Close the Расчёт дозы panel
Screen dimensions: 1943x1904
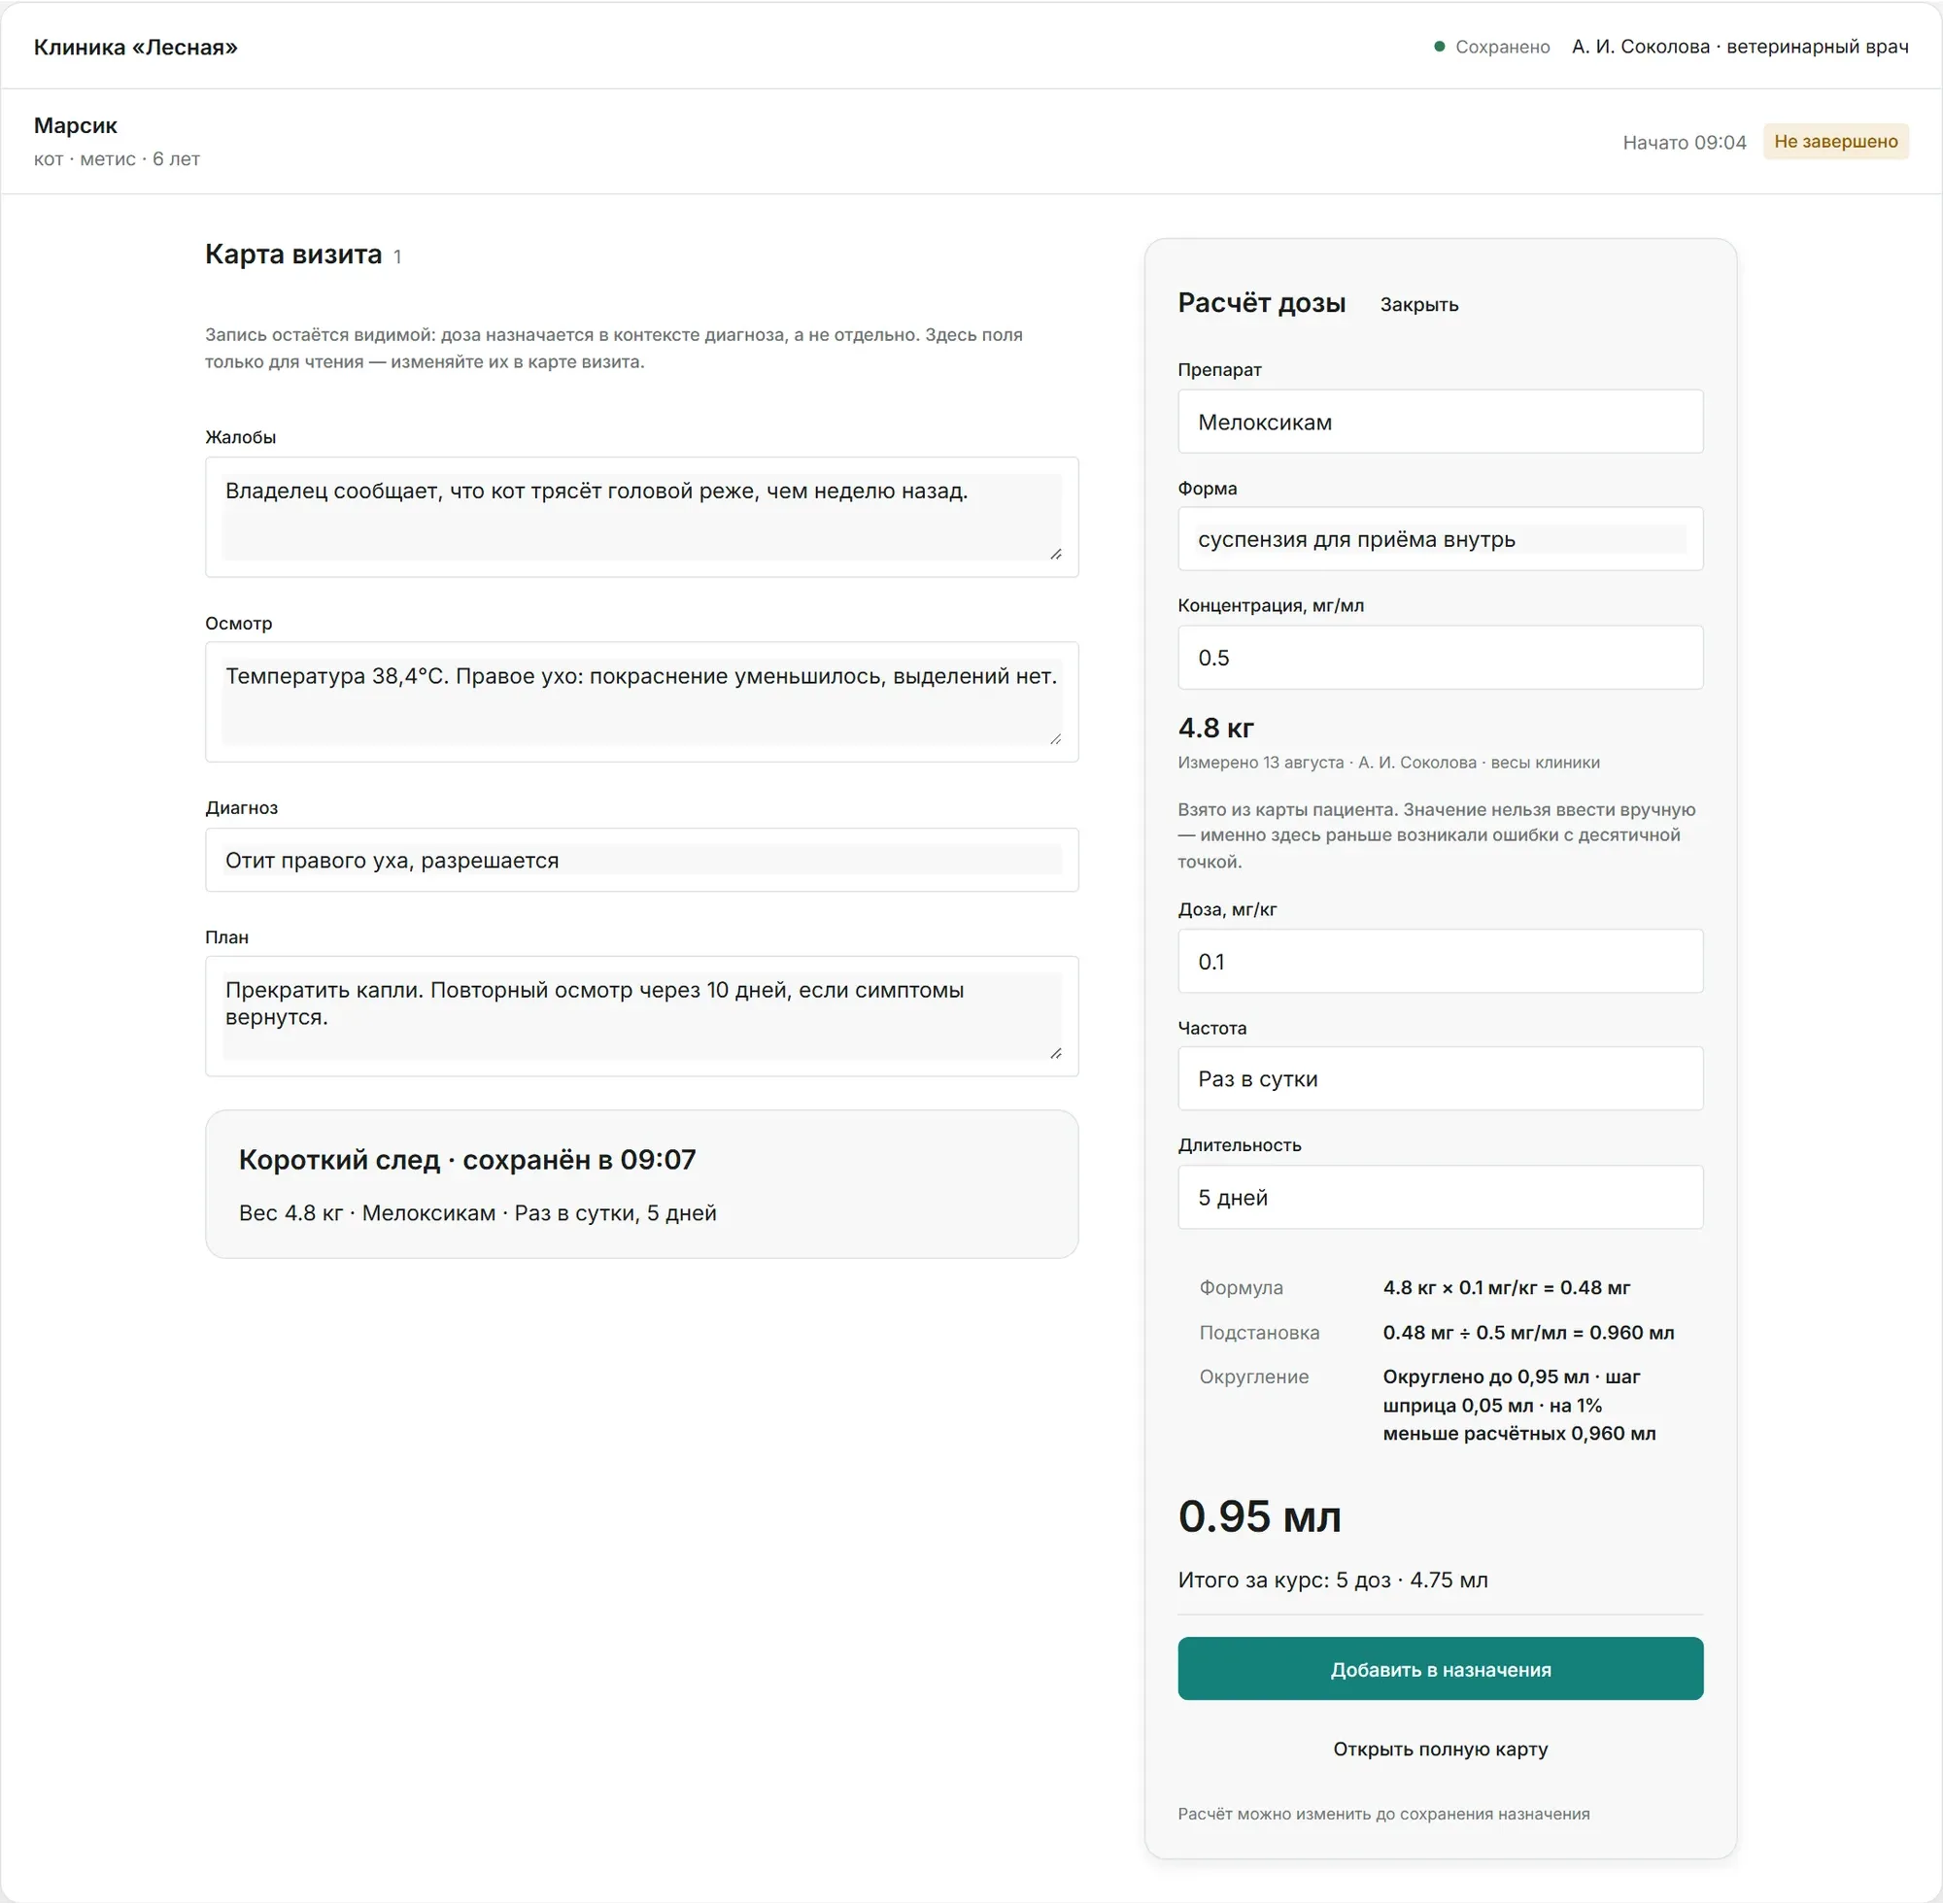(1418, 305)
